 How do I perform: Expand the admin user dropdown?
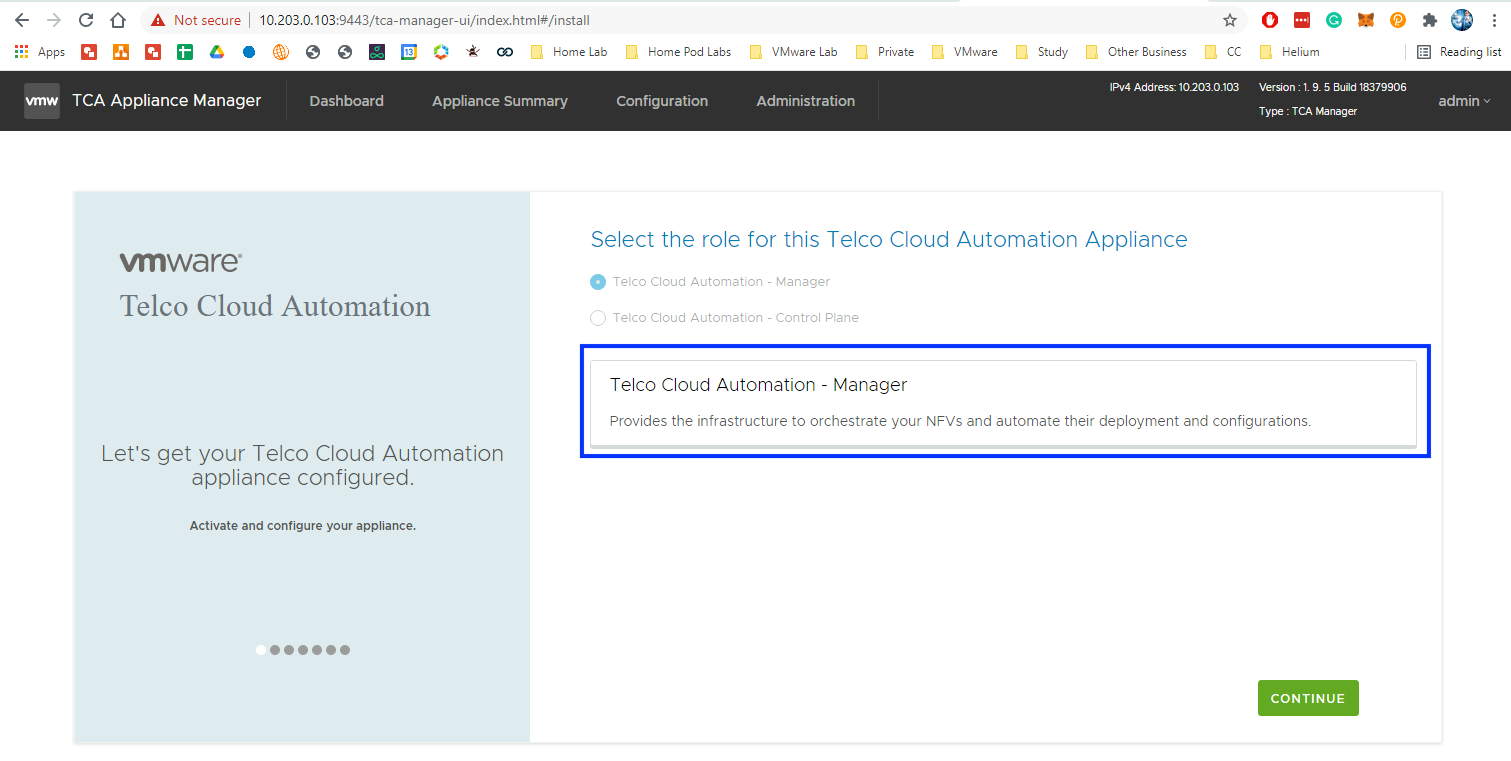[x=1464, y=101]
